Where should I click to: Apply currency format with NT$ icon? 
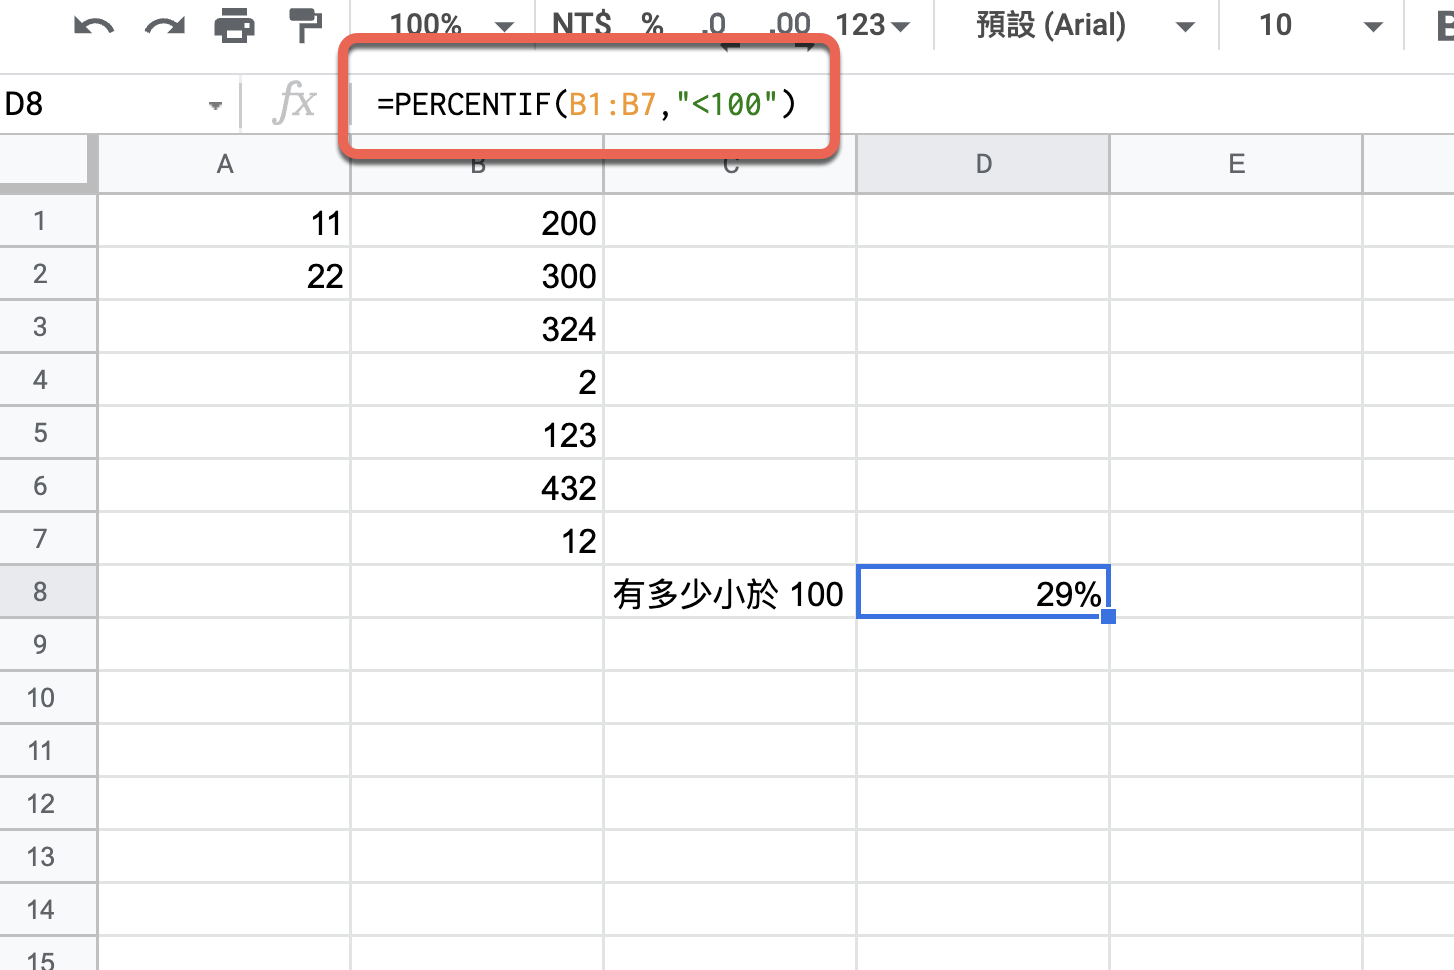581,25
